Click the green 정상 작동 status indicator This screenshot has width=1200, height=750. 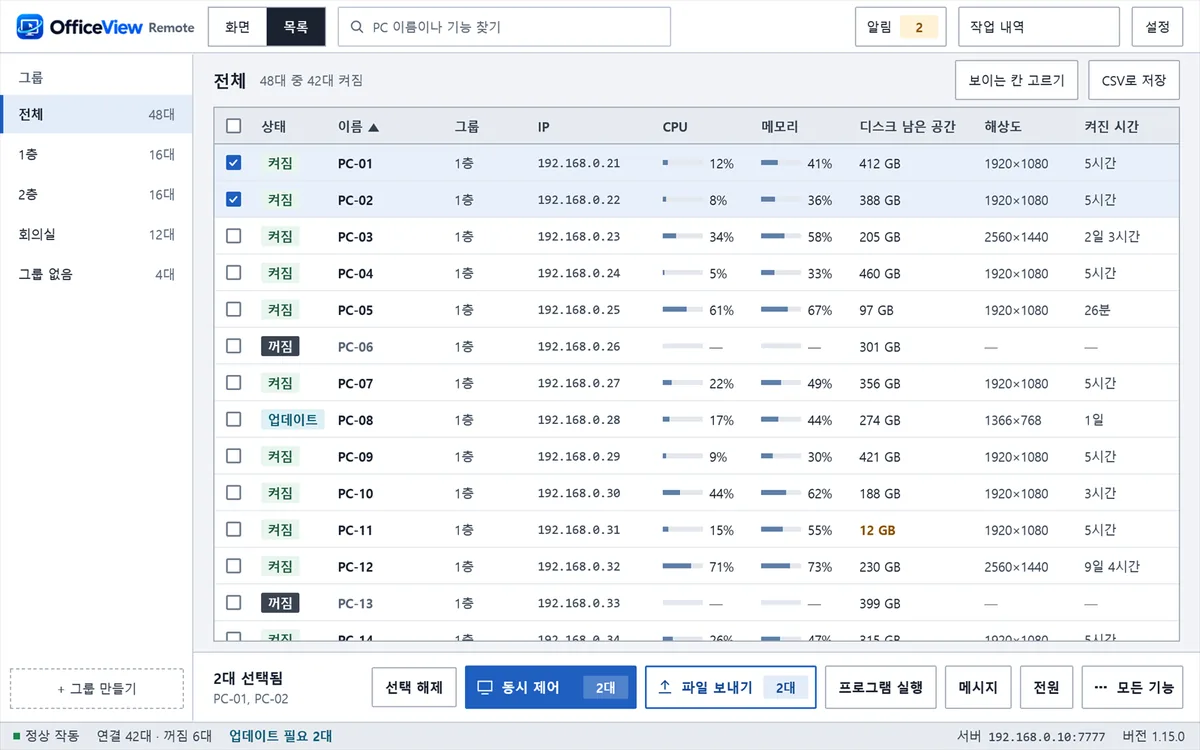[16, 736]
